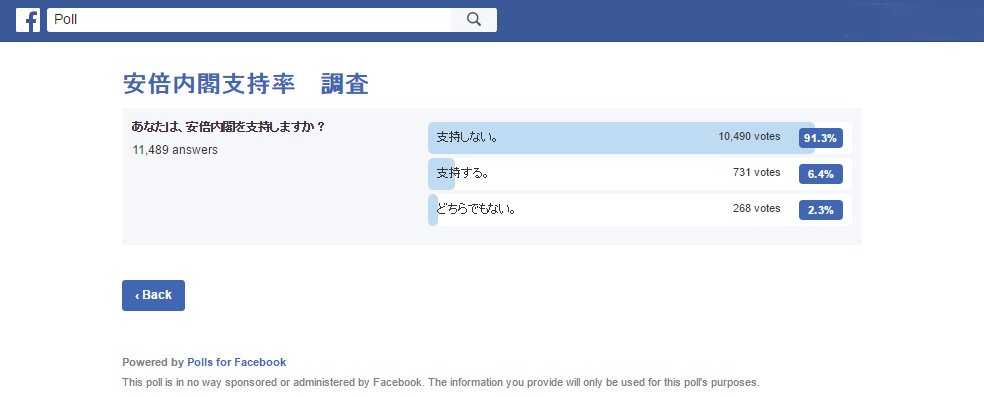Click the 2.3% percentage badge

coord(820,209)
